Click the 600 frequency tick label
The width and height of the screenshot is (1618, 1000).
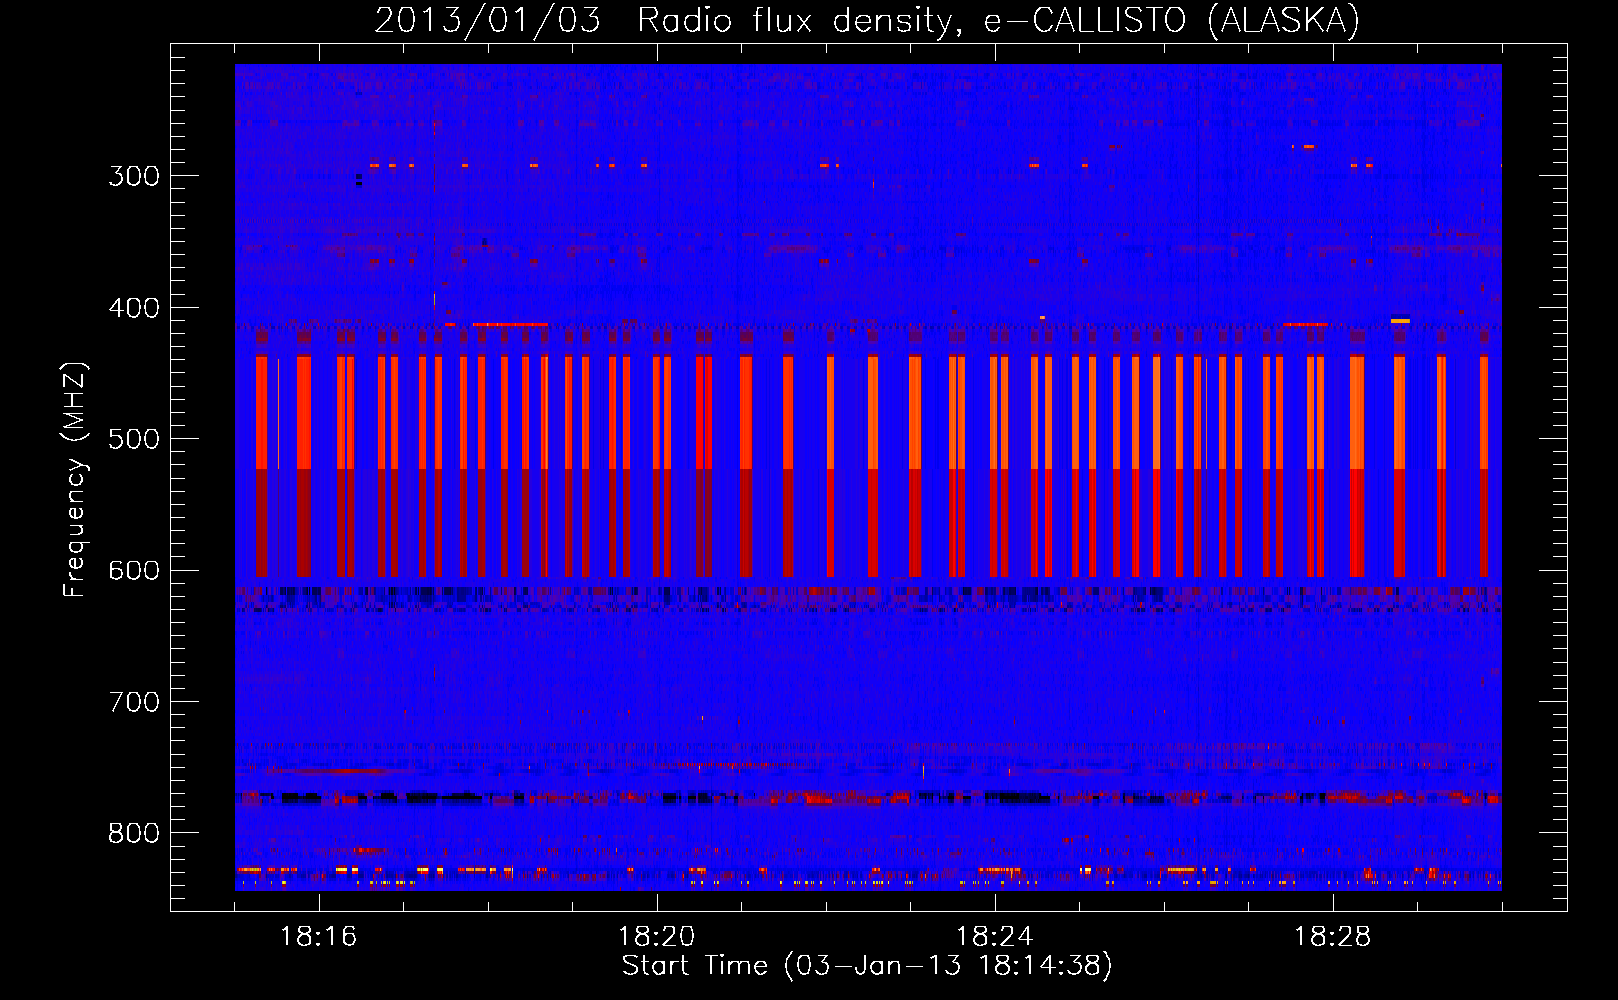[x=134, y=571]
